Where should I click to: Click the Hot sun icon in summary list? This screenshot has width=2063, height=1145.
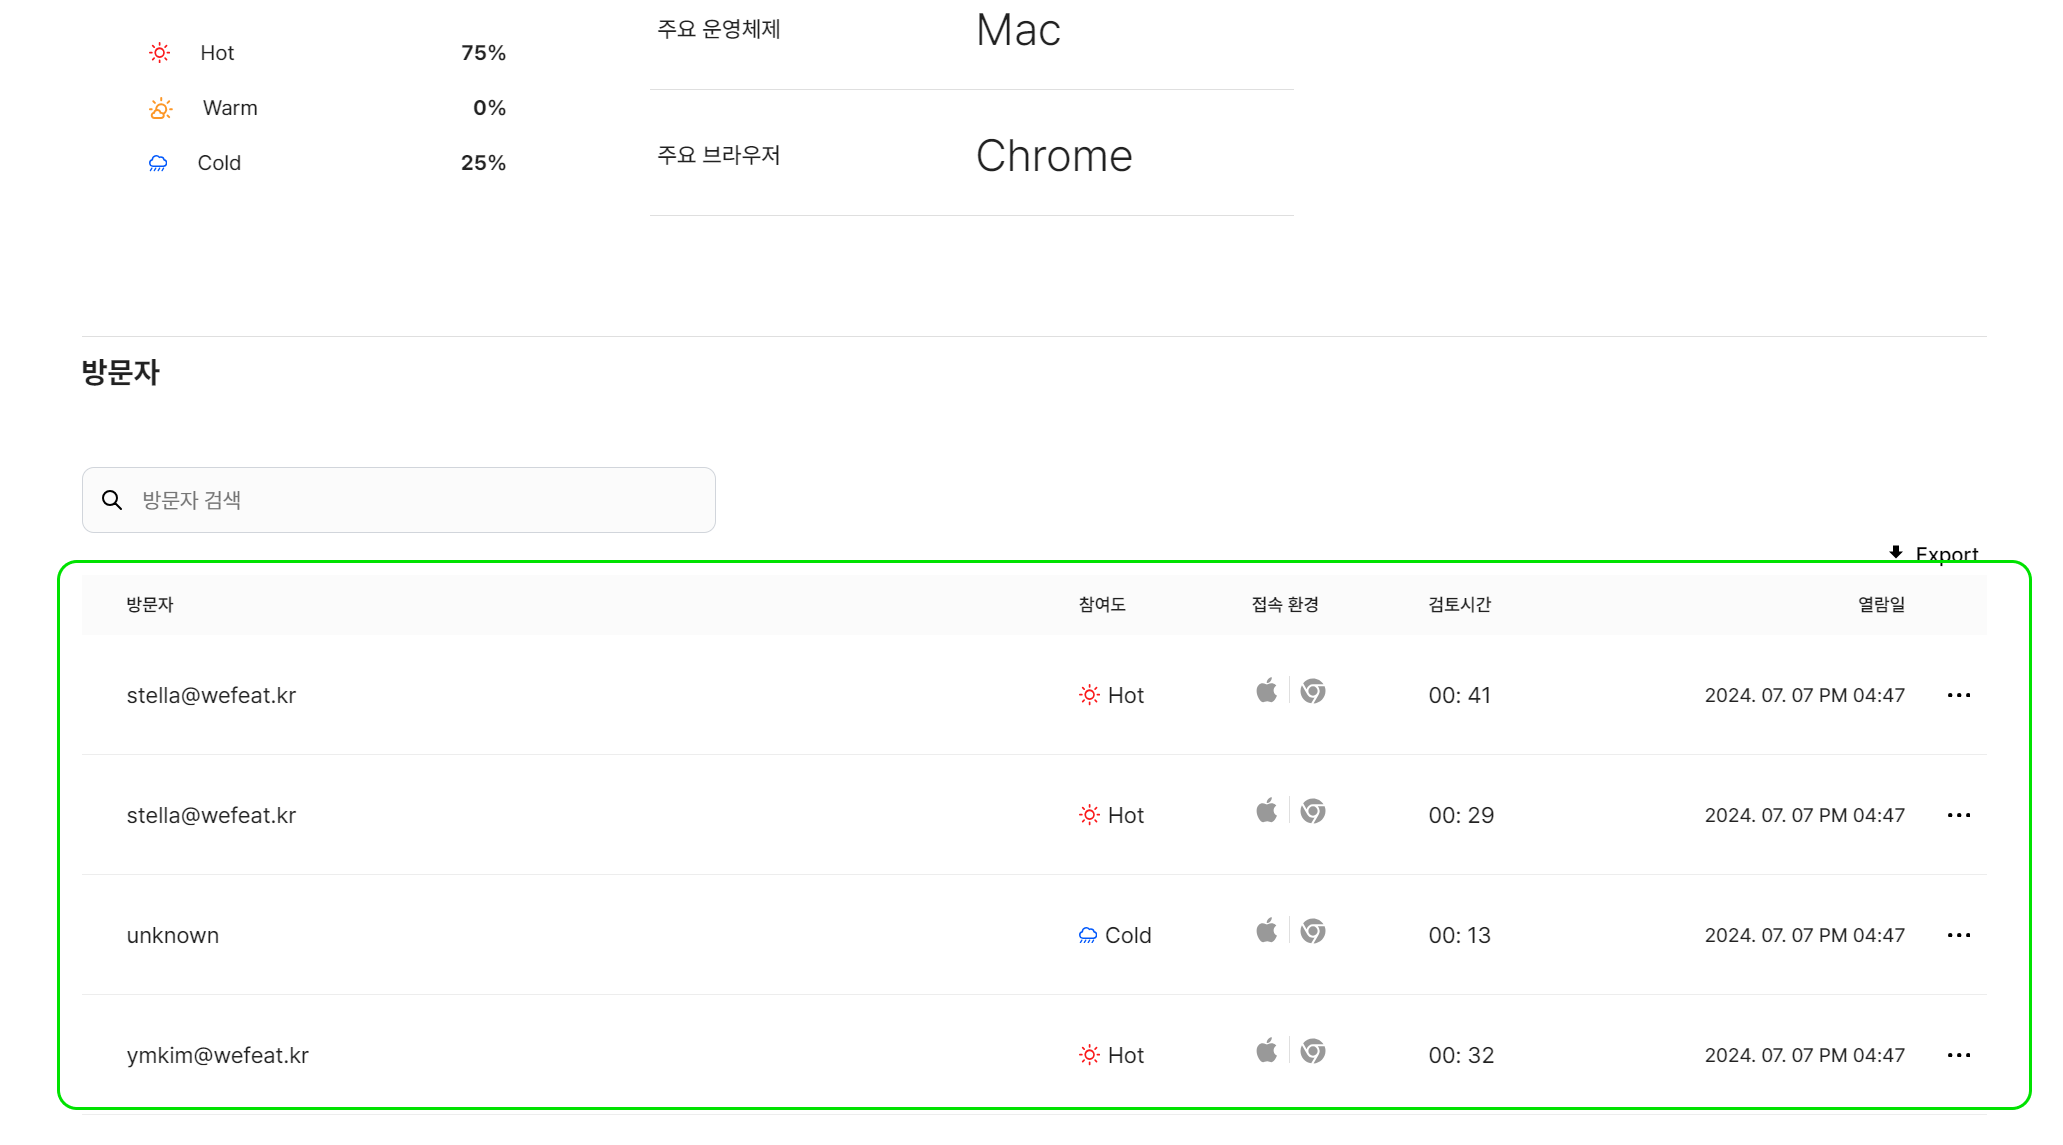(x=159, y=53)
